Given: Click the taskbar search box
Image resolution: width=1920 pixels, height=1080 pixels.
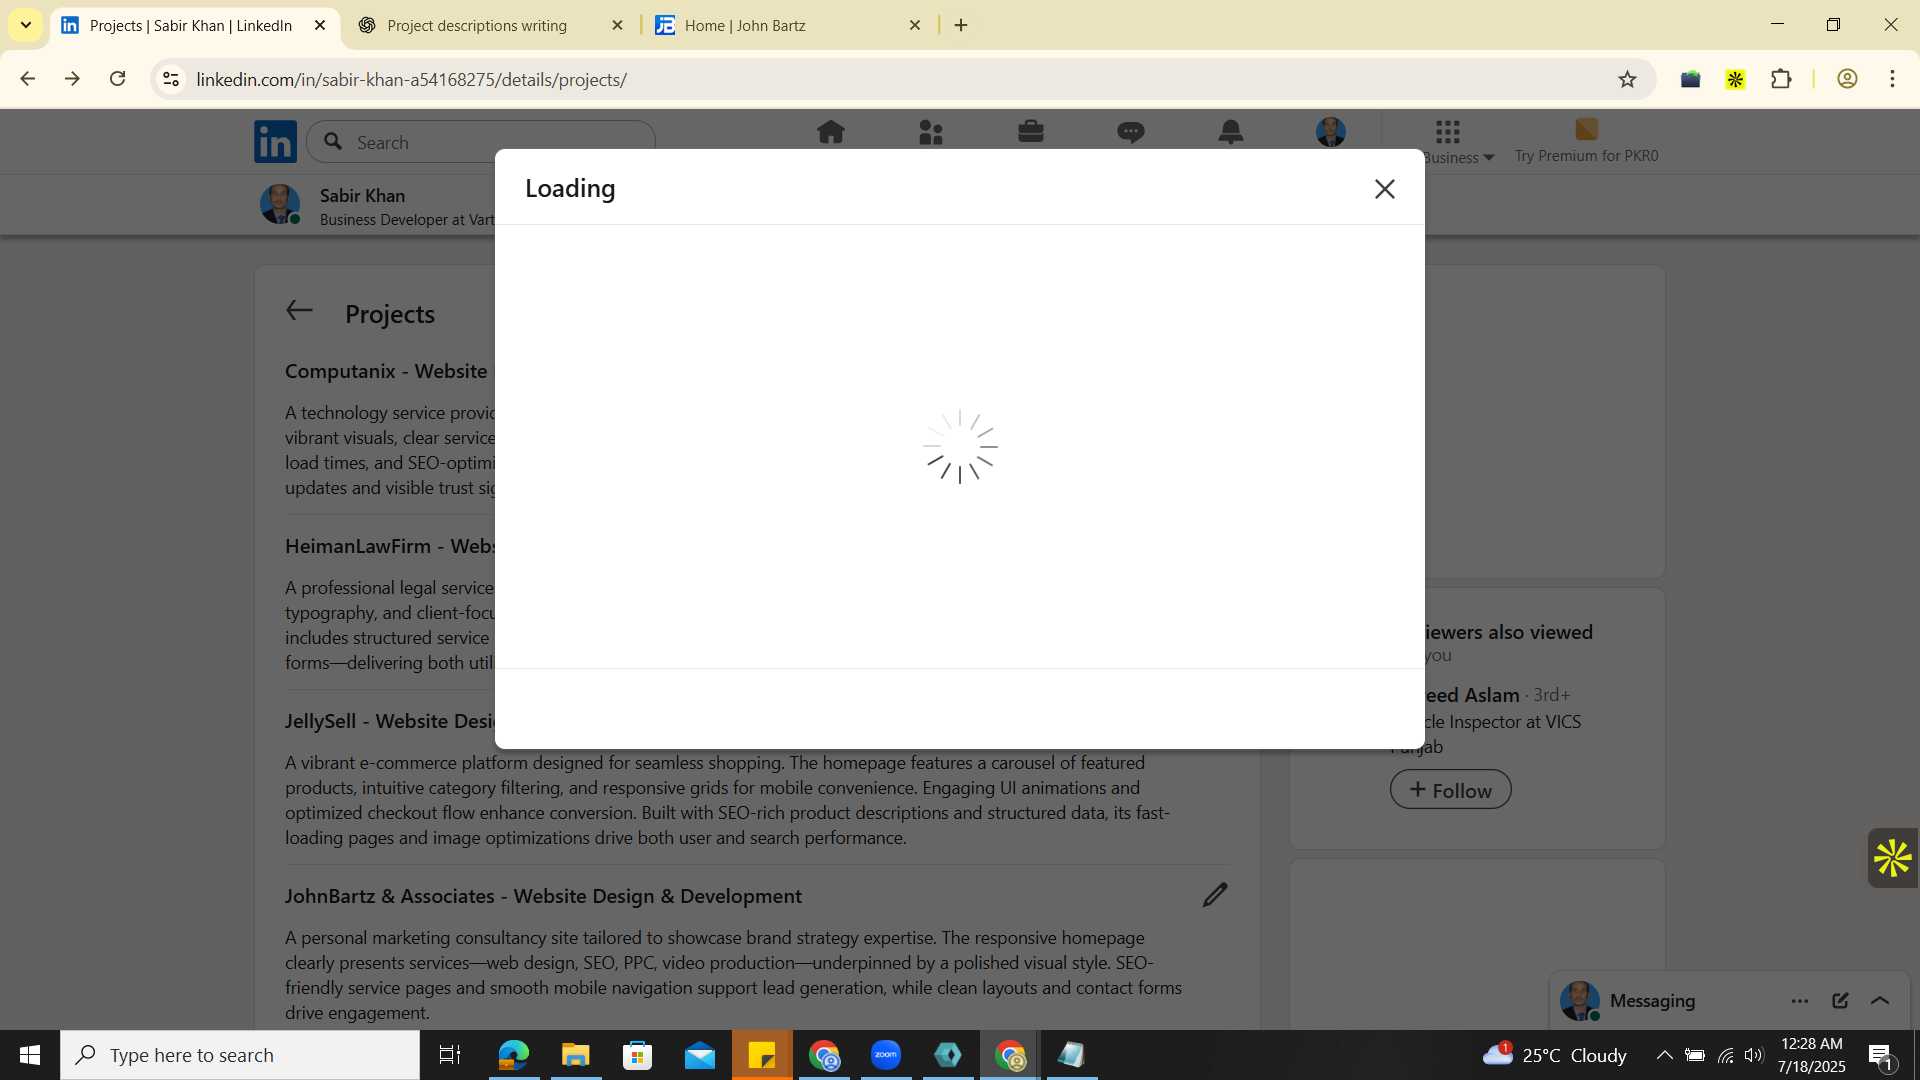Looking at the screenshot, I should click(x=240, y=1055).
